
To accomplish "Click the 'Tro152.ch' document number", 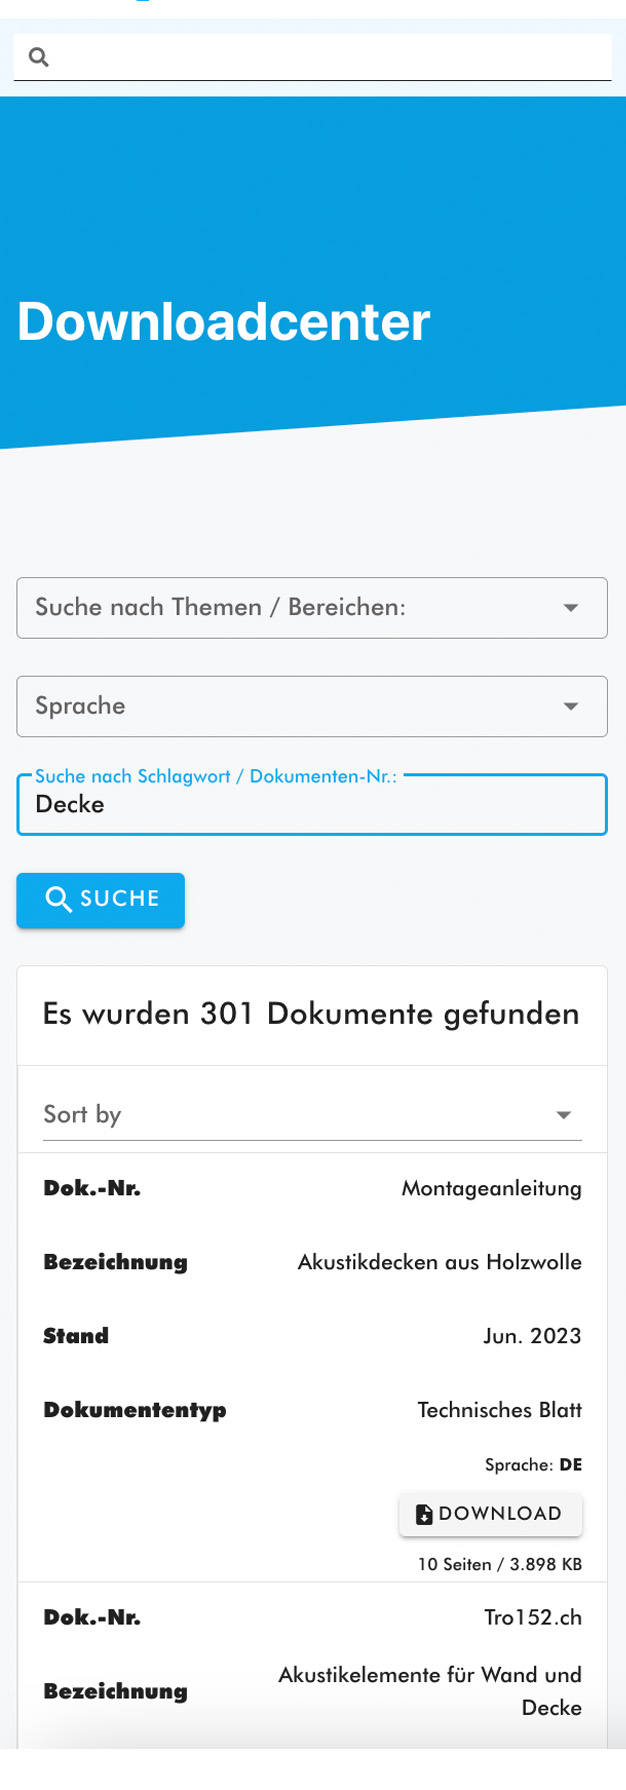I will 532,1617.
